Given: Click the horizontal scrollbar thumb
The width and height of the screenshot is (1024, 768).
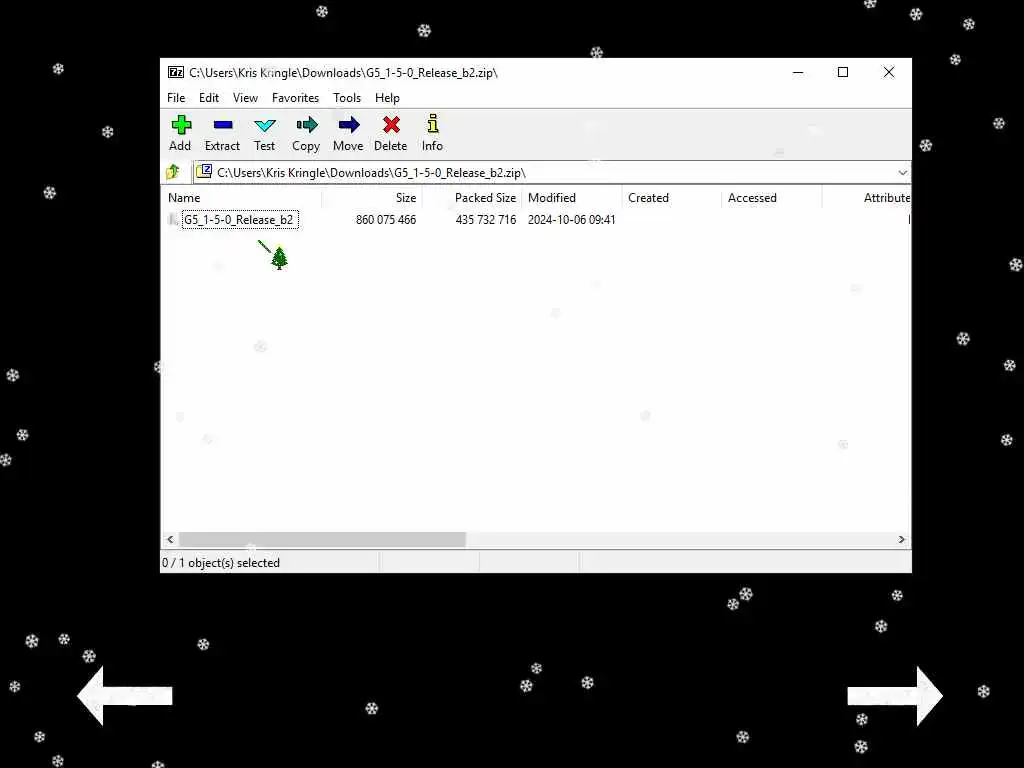Looking at the screenshot, I should tap(322, 539).
